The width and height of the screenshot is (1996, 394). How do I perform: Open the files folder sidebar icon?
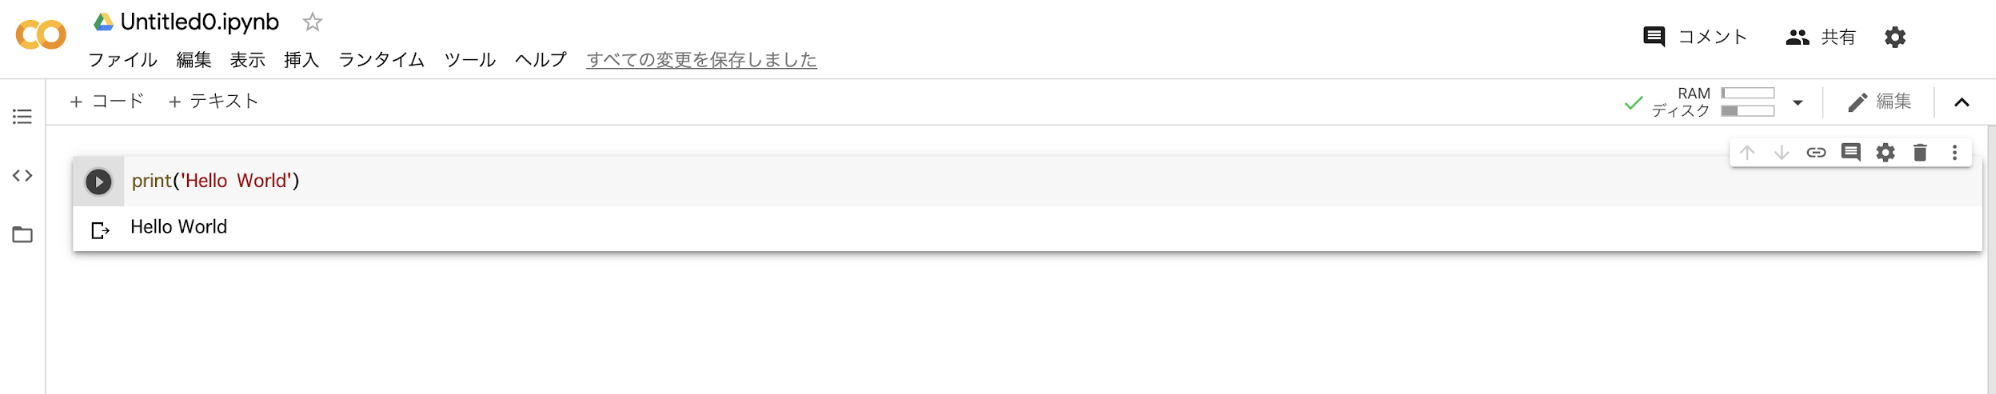tap(22, 235)
